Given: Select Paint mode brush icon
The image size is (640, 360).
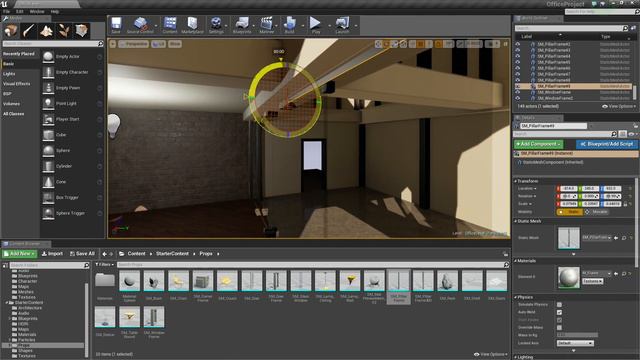Looking at the screenshot, I should (29, 31).
